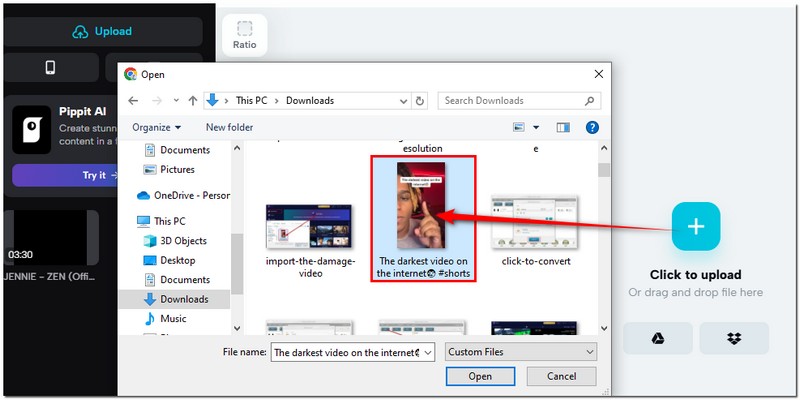800x400 pixels.
Task: Click the plus upload icon
Action: coord(695,226)
